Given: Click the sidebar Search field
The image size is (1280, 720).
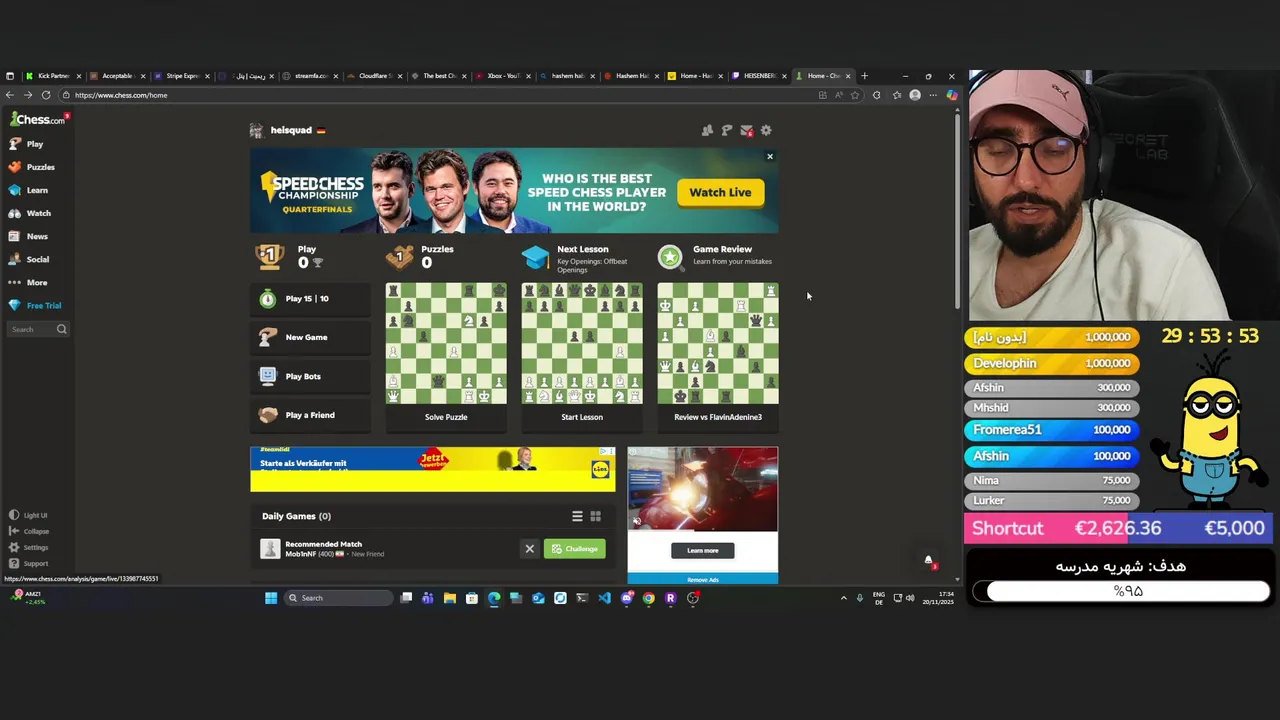Looking at the screenshot, I should 38,329.
